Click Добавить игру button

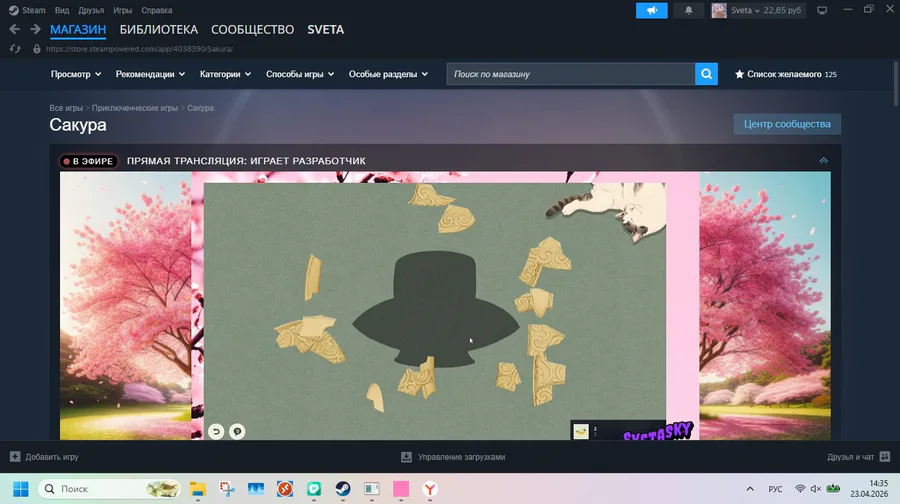44,457
